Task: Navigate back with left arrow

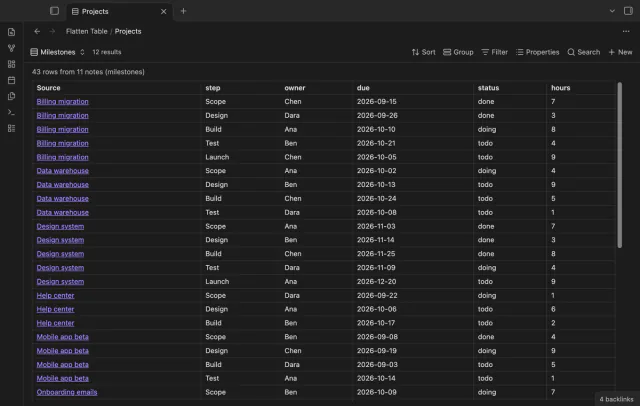Action: [x=37, y=31]
